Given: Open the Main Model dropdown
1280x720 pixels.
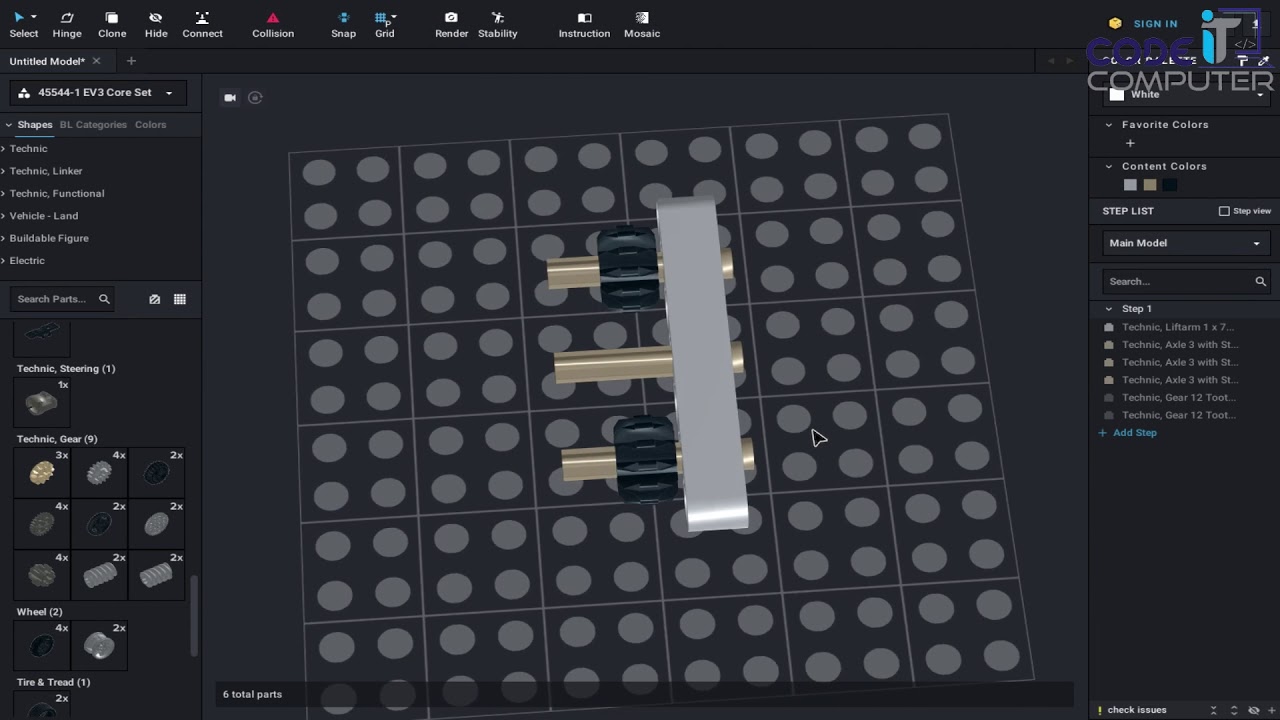Looking at the screenshot, I should (x=1187, y=243).
